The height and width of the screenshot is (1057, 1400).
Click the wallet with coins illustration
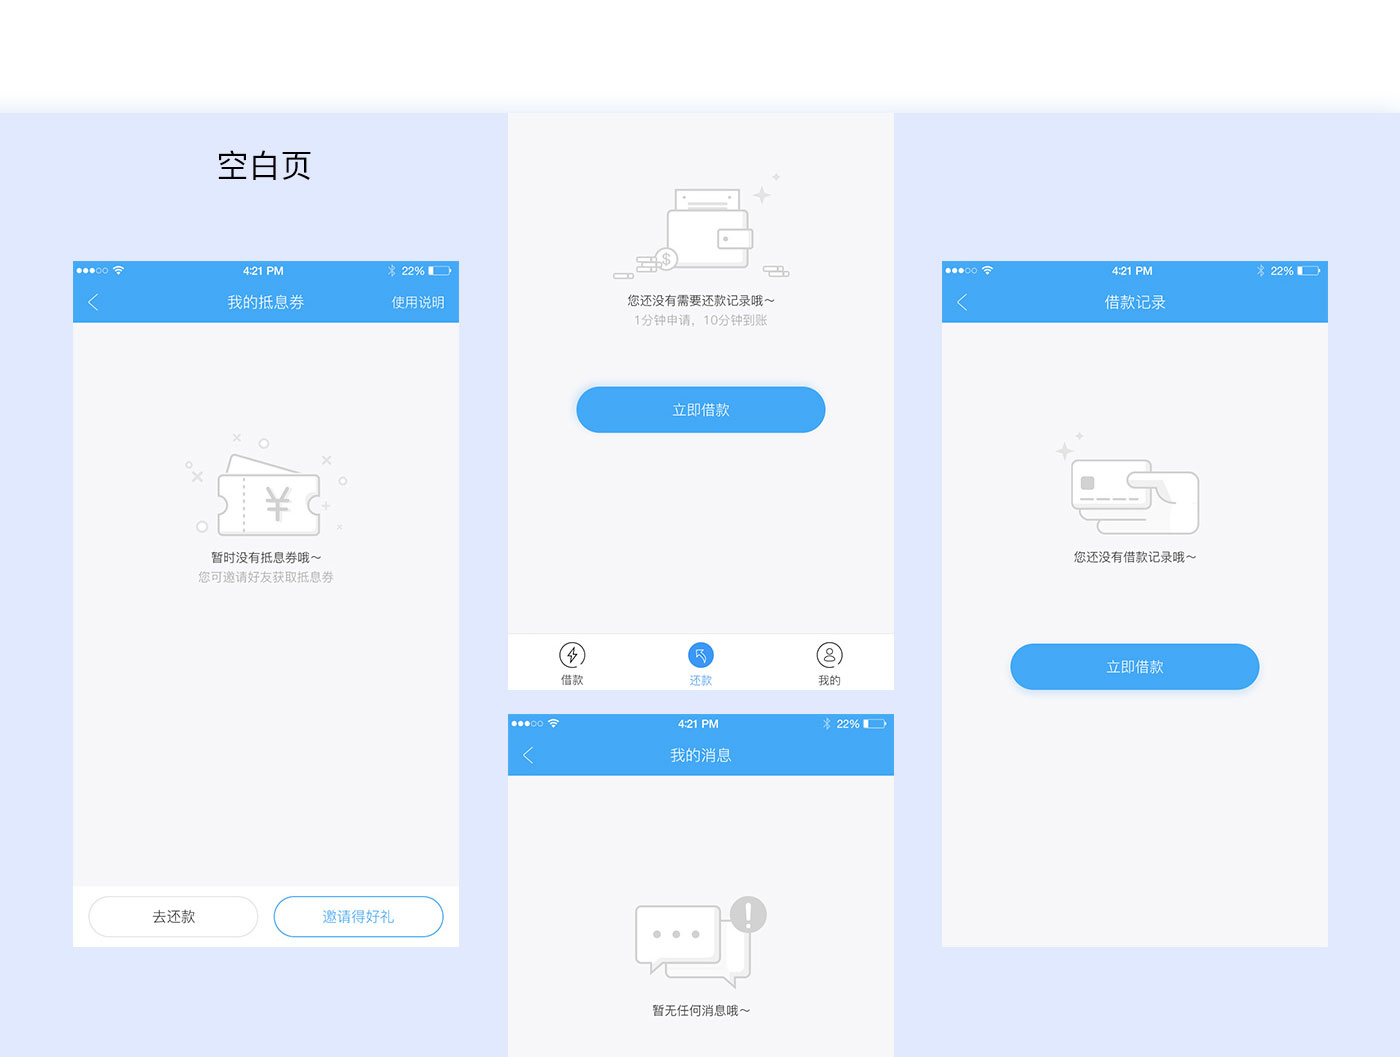703,232
